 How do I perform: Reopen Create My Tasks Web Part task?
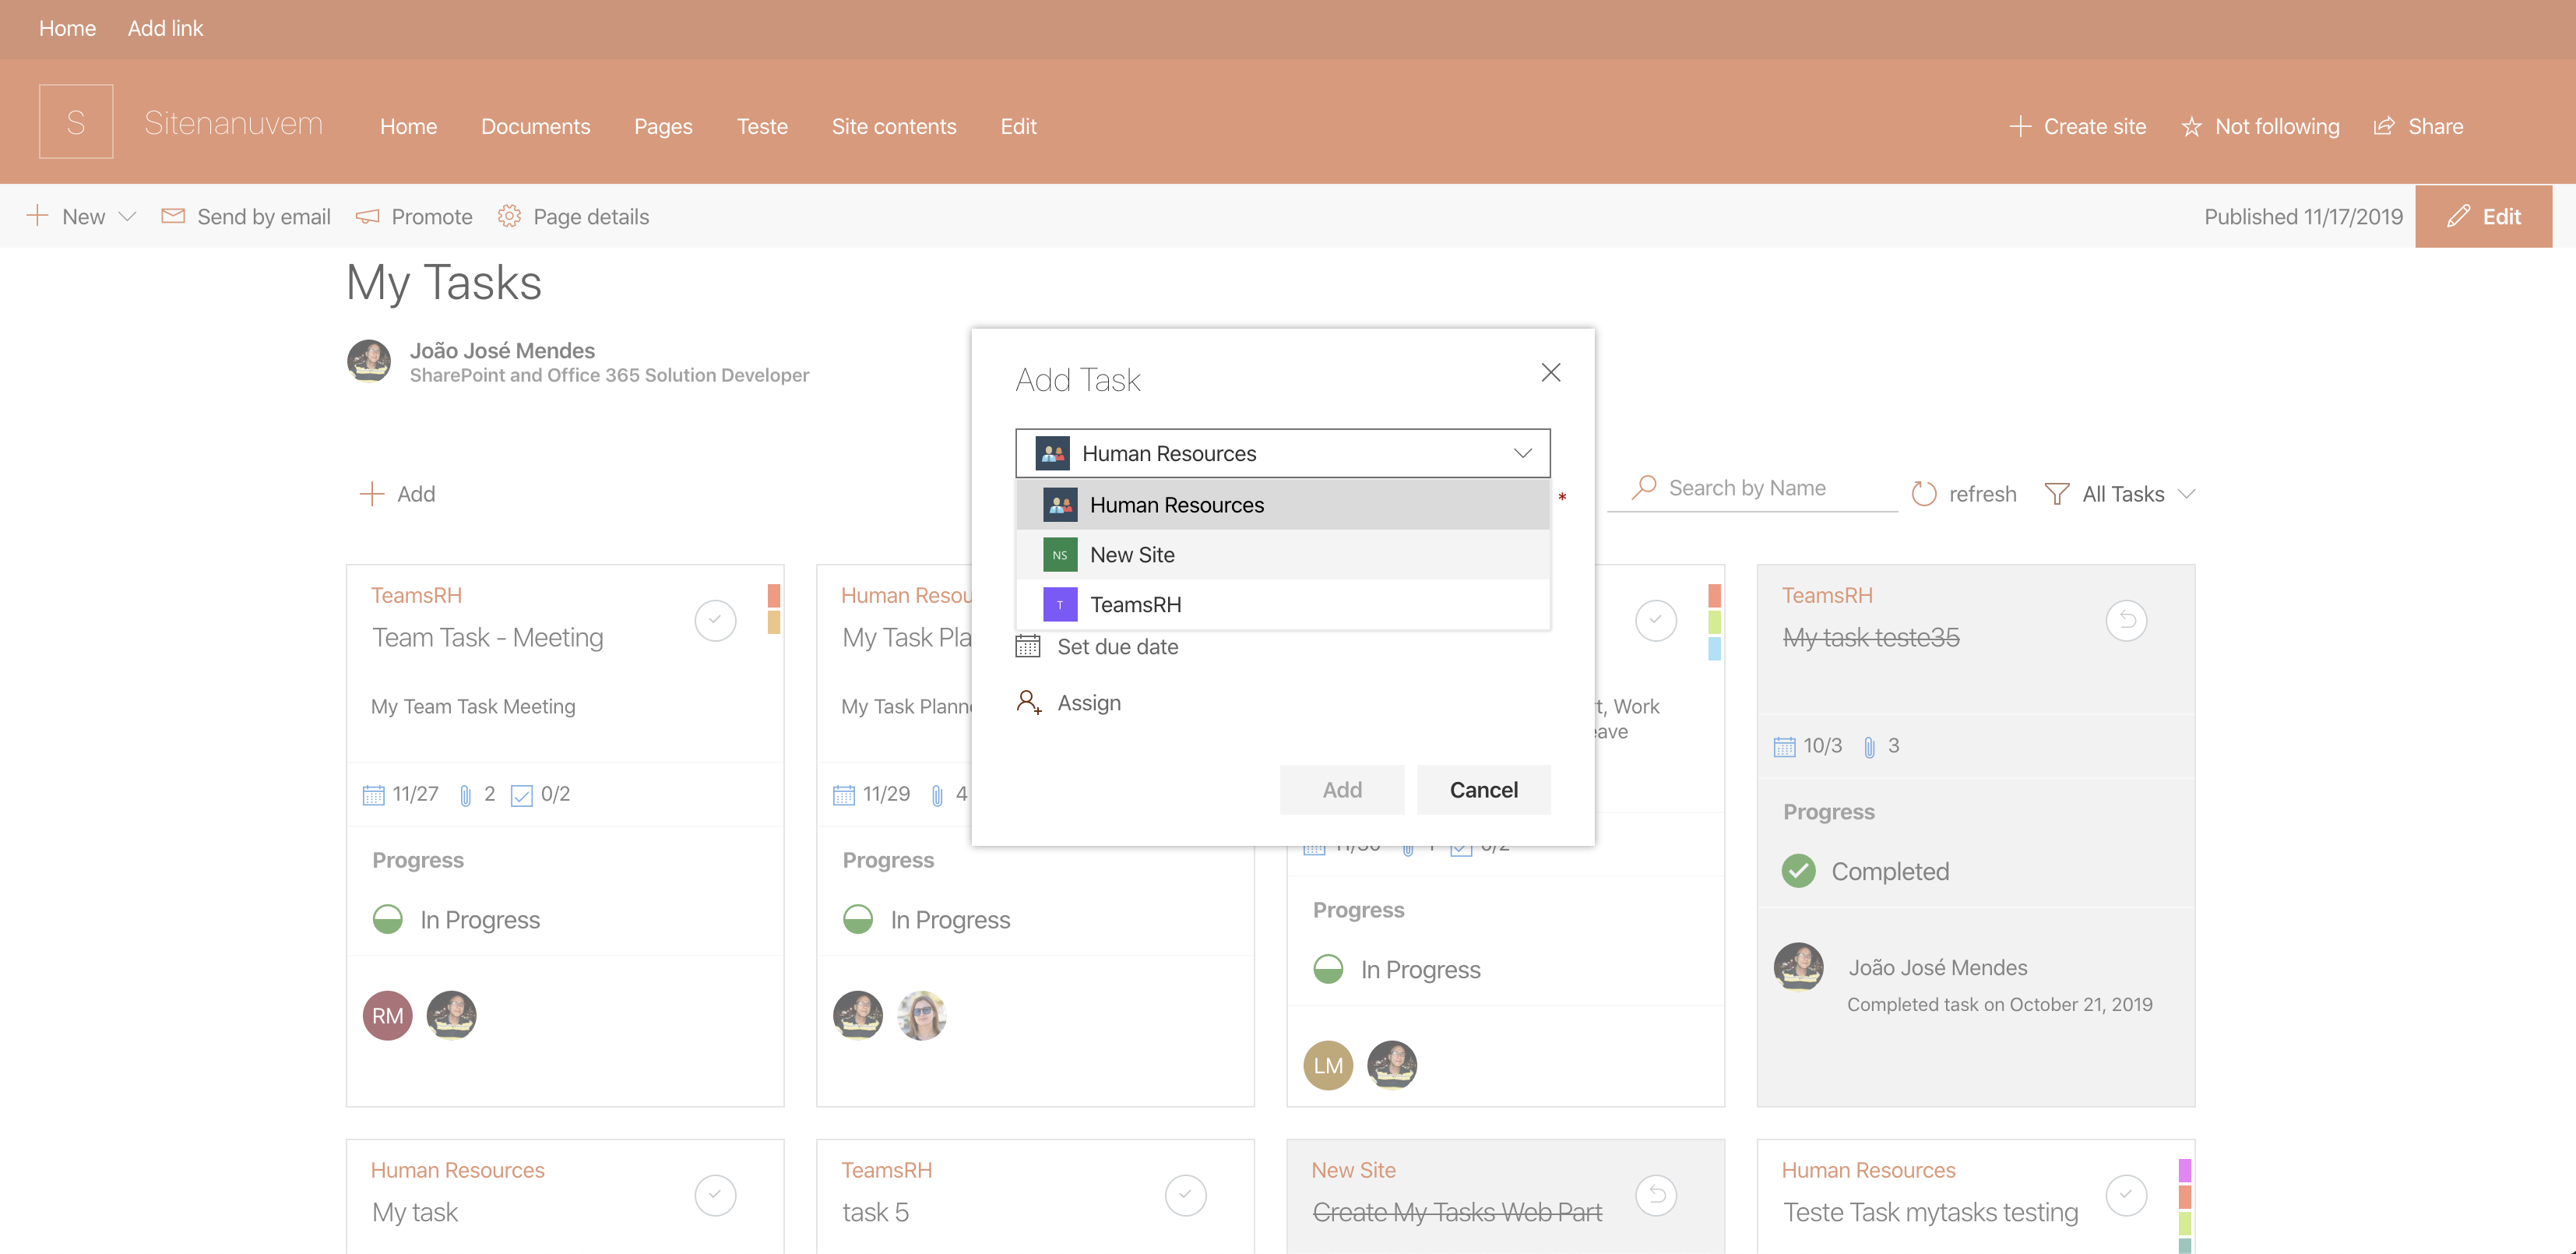coord(1656,1195)
